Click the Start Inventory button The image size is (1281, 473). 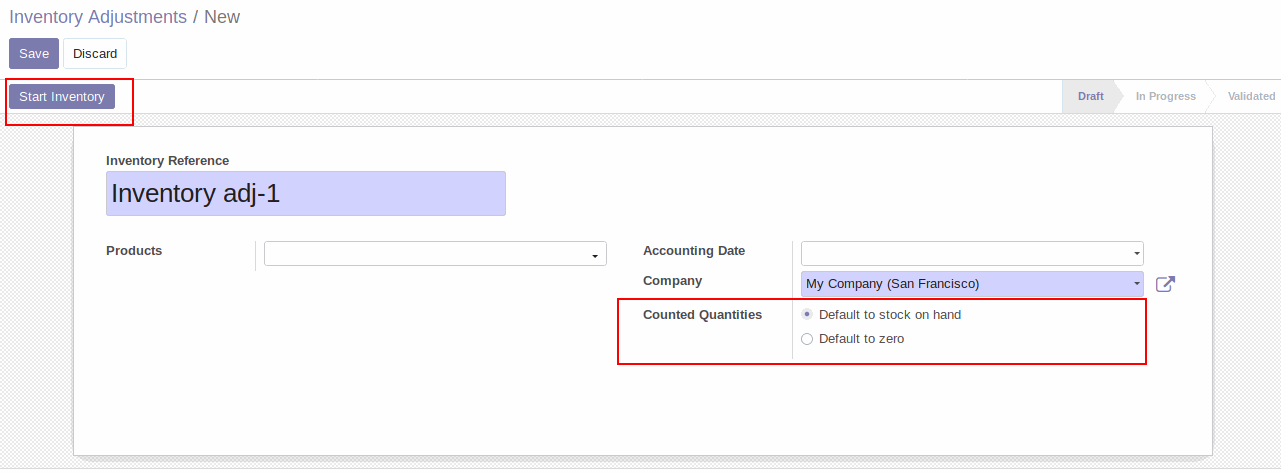(62, 96)
